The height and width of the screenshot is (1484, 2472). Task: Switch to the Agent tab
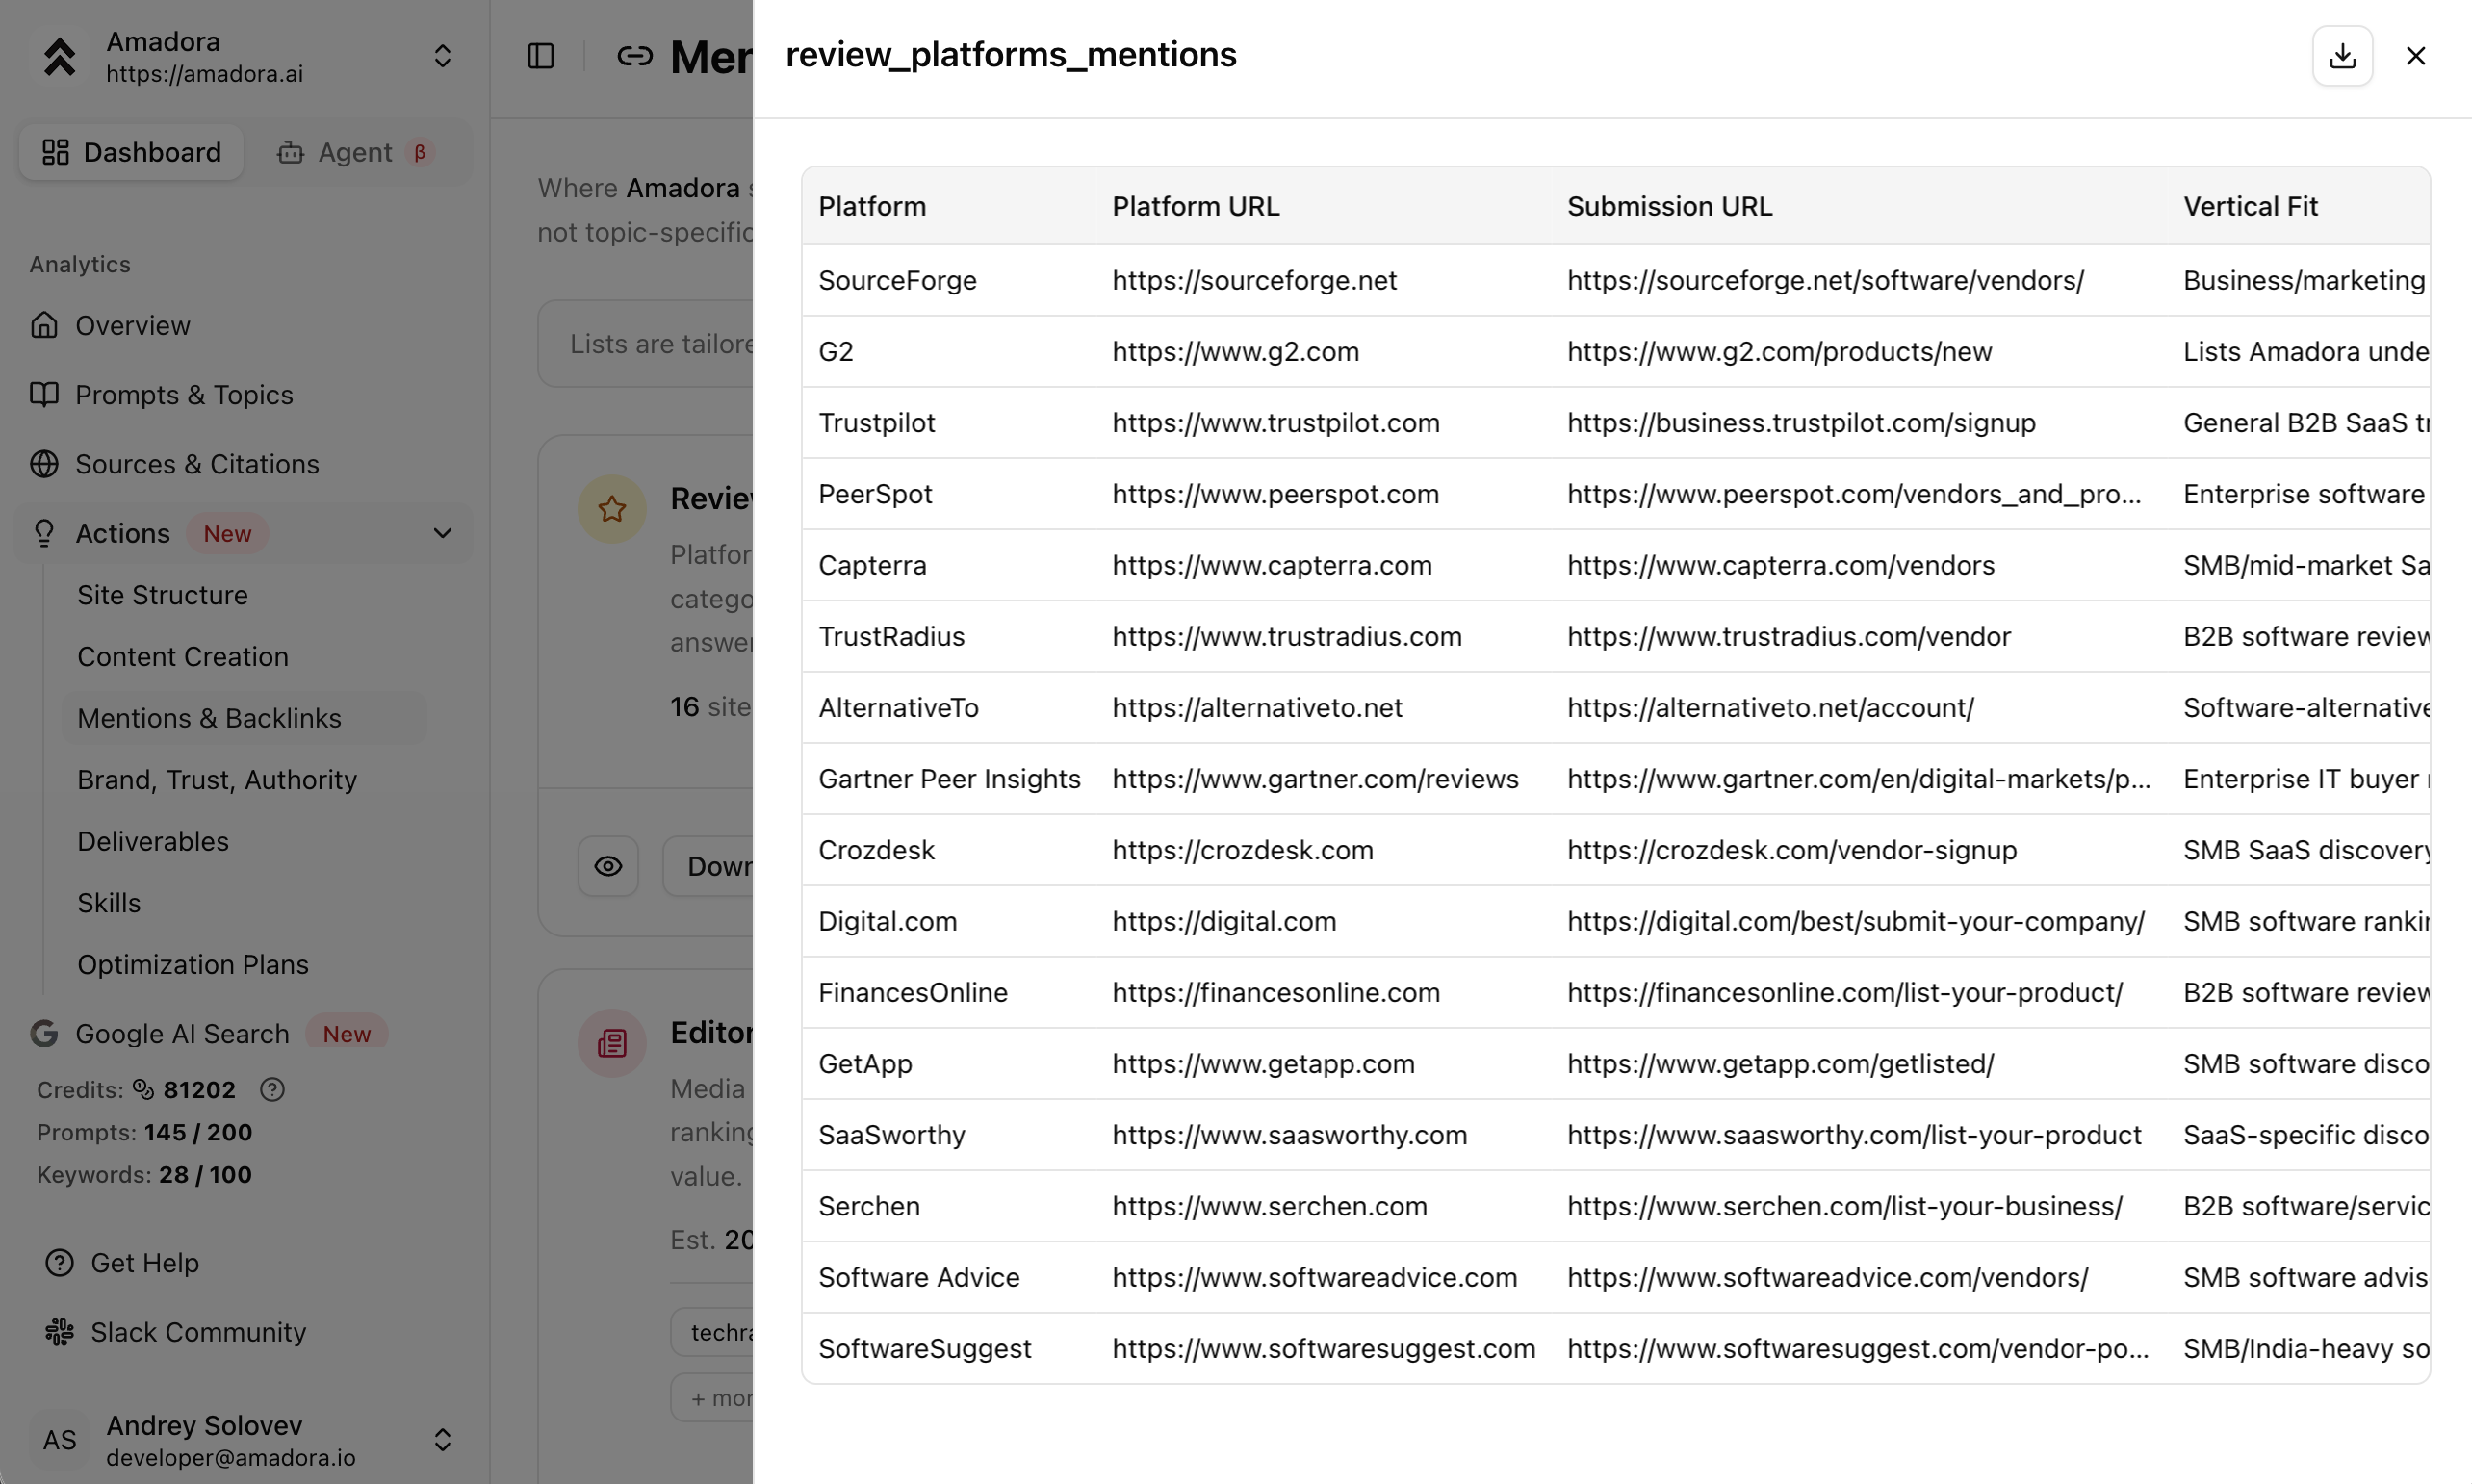tap(355, 152)
